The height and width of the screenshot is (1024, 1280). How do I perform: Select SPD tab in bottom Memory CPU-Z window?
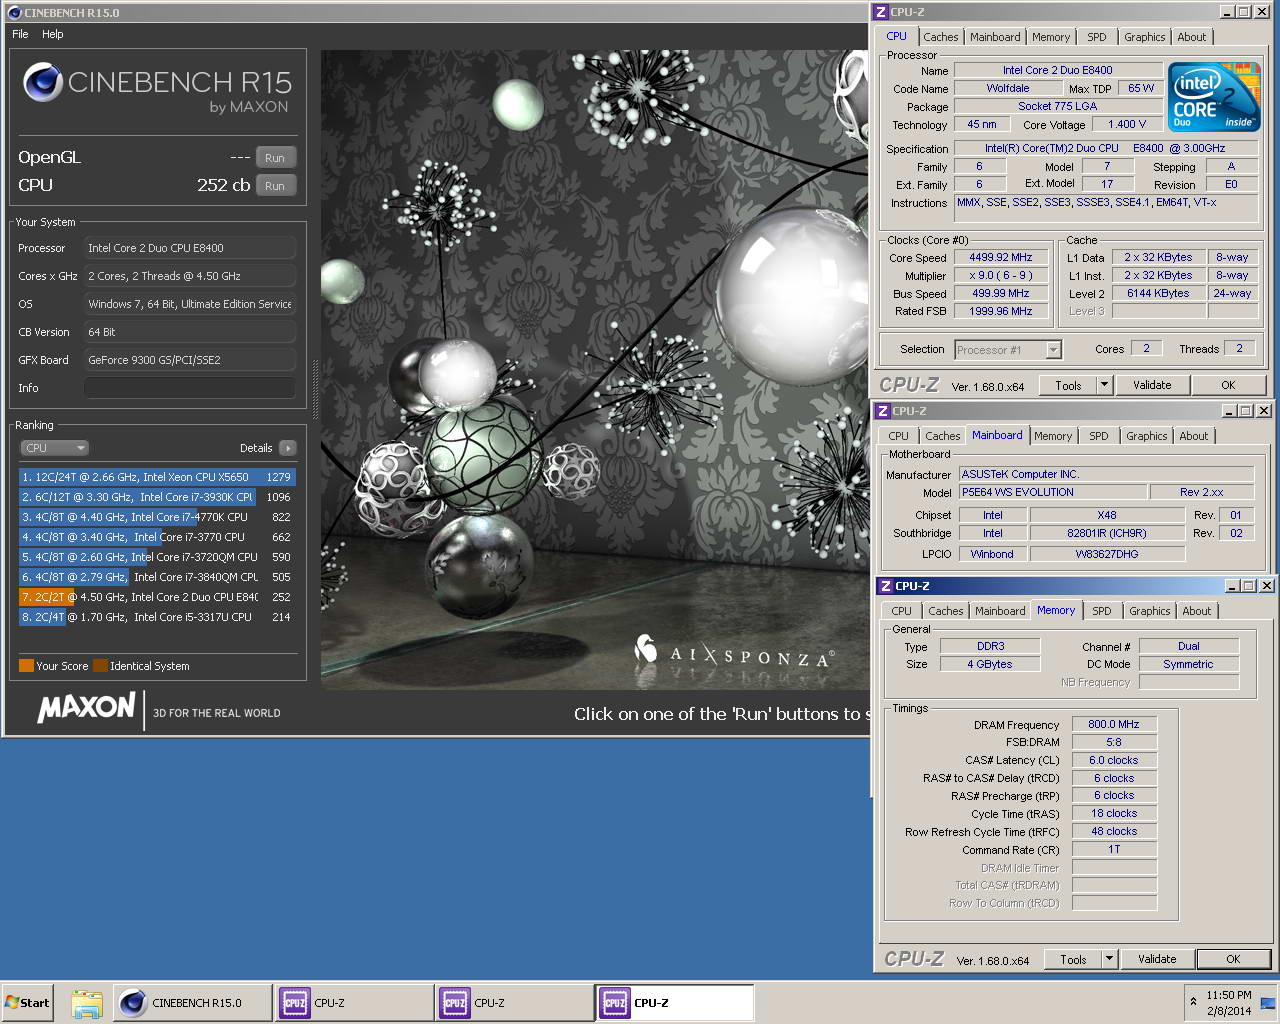click(x=1102, y=611)
